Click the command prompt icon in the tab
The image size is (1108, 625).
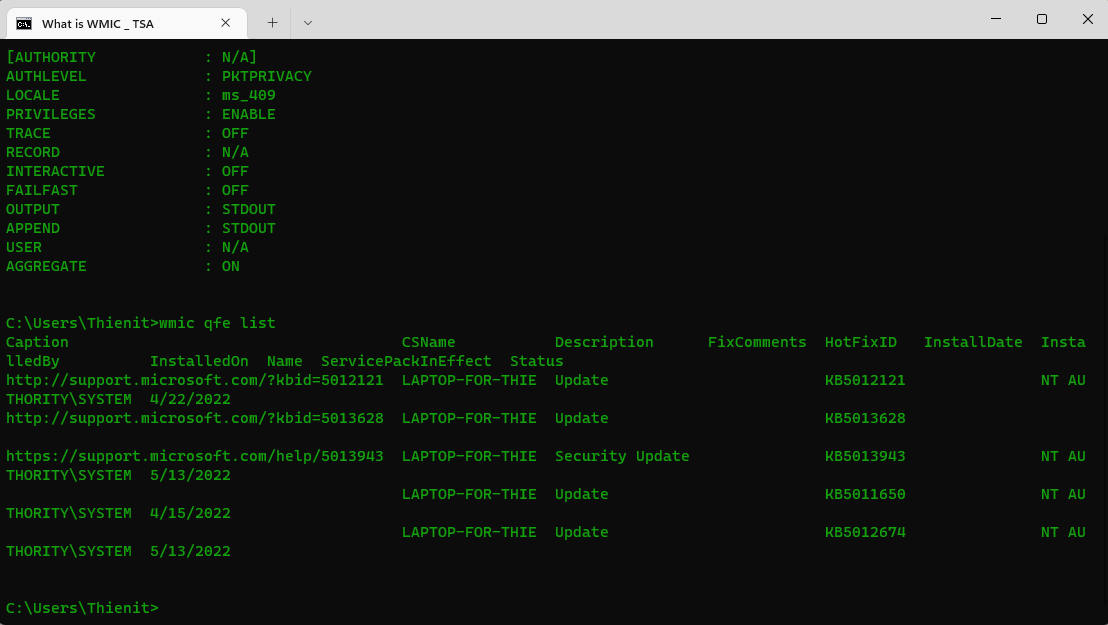(24, 23)
